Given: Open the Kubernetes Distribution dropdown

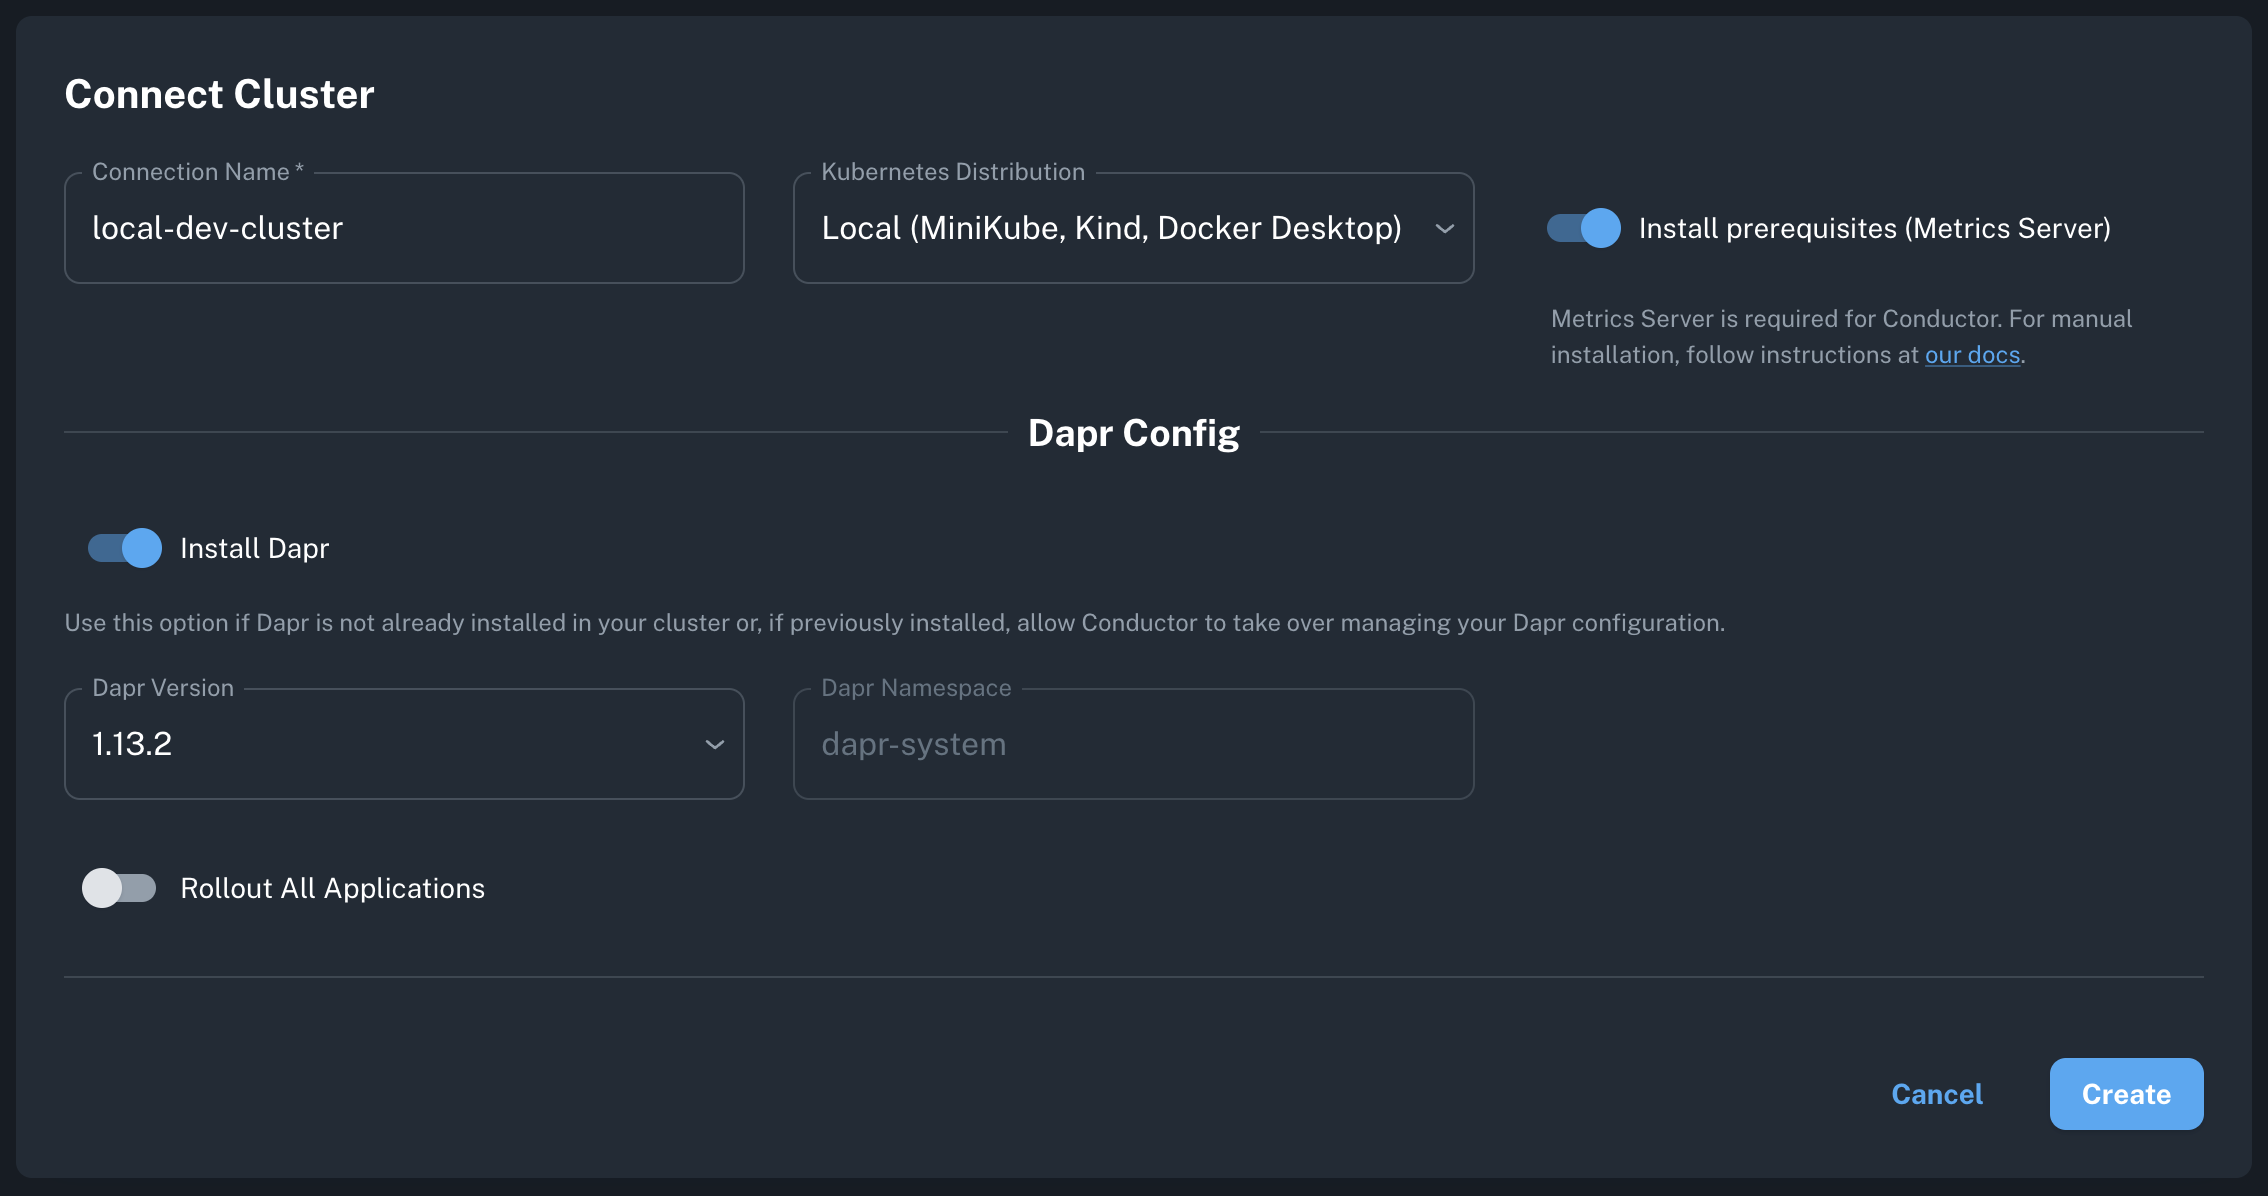Looking at the screenshot, I should point(1133,228).
